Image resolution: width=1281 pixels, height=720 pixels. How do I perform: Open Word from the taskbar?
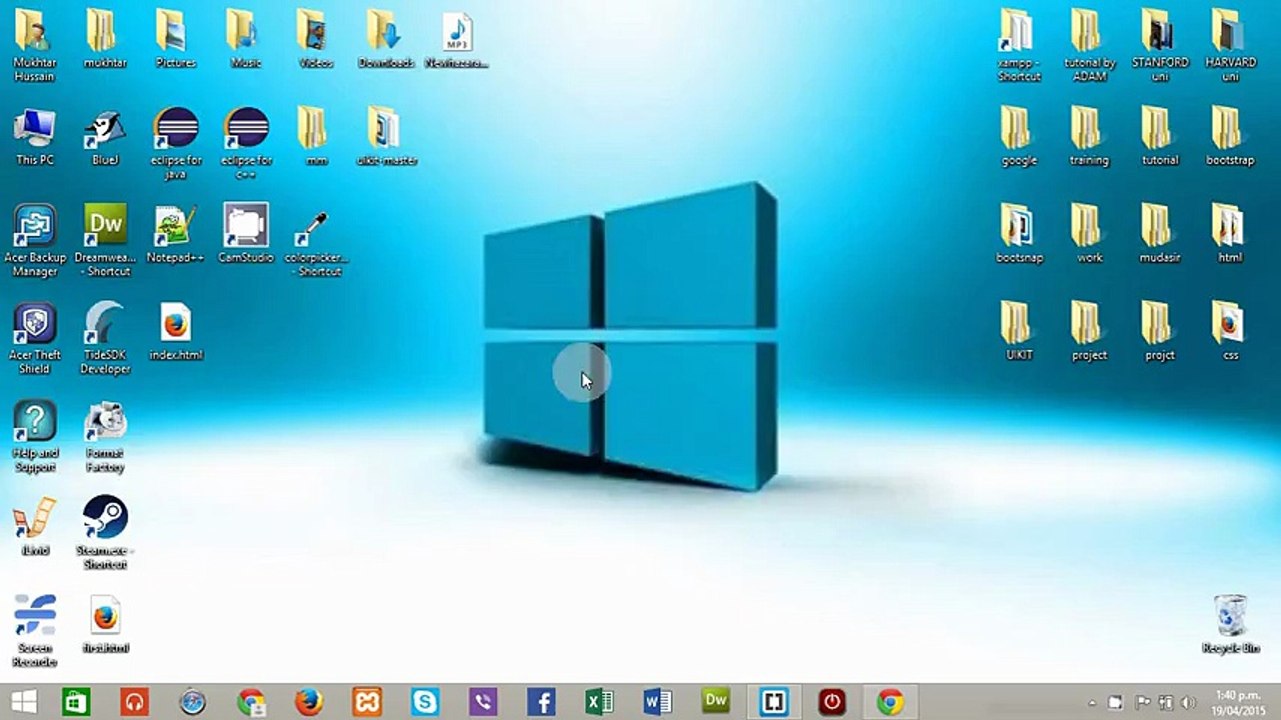click(x=657, y=702)
